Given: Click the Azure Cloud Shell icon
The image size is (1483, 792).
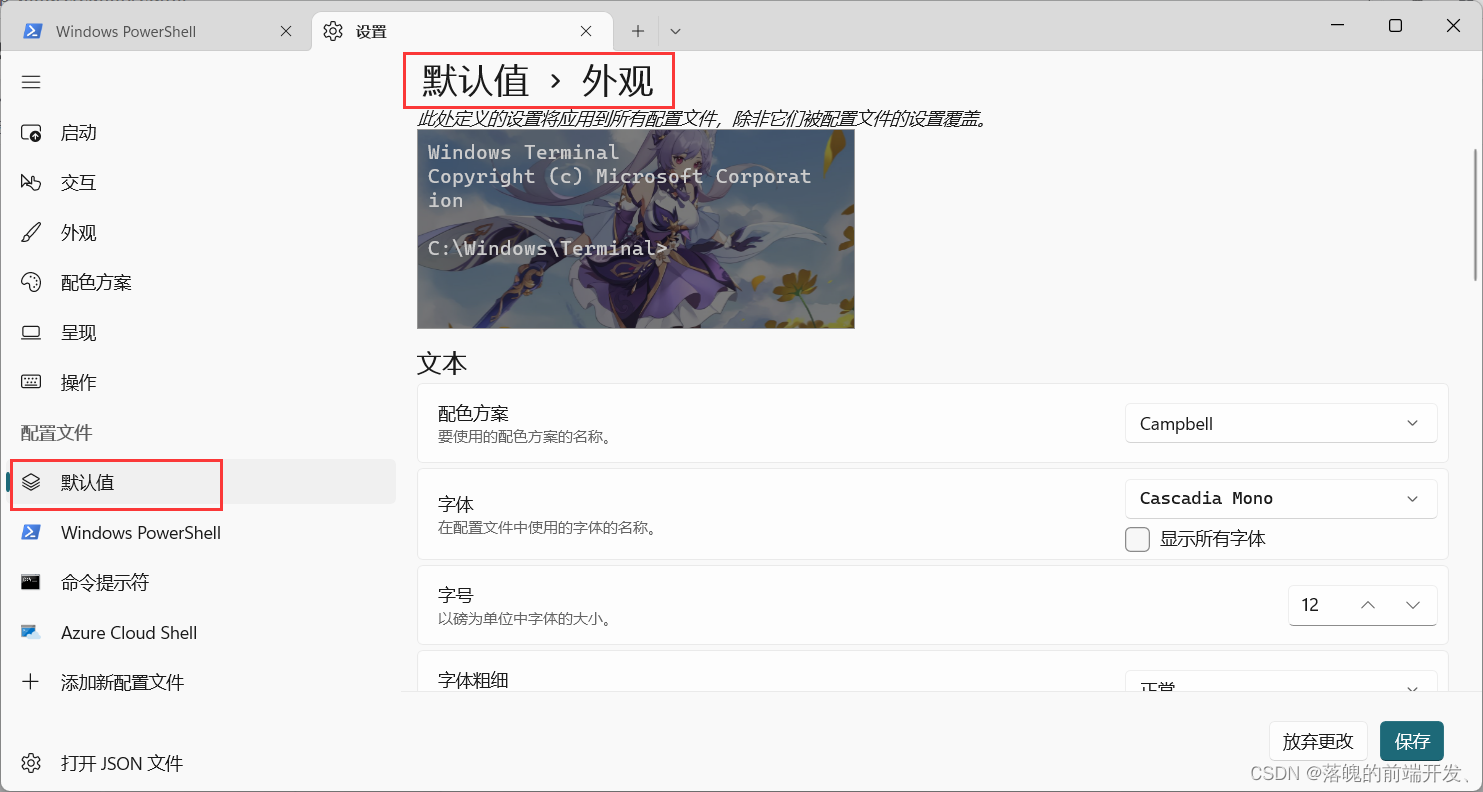Looking at the screenshot, I should point(31,632).
